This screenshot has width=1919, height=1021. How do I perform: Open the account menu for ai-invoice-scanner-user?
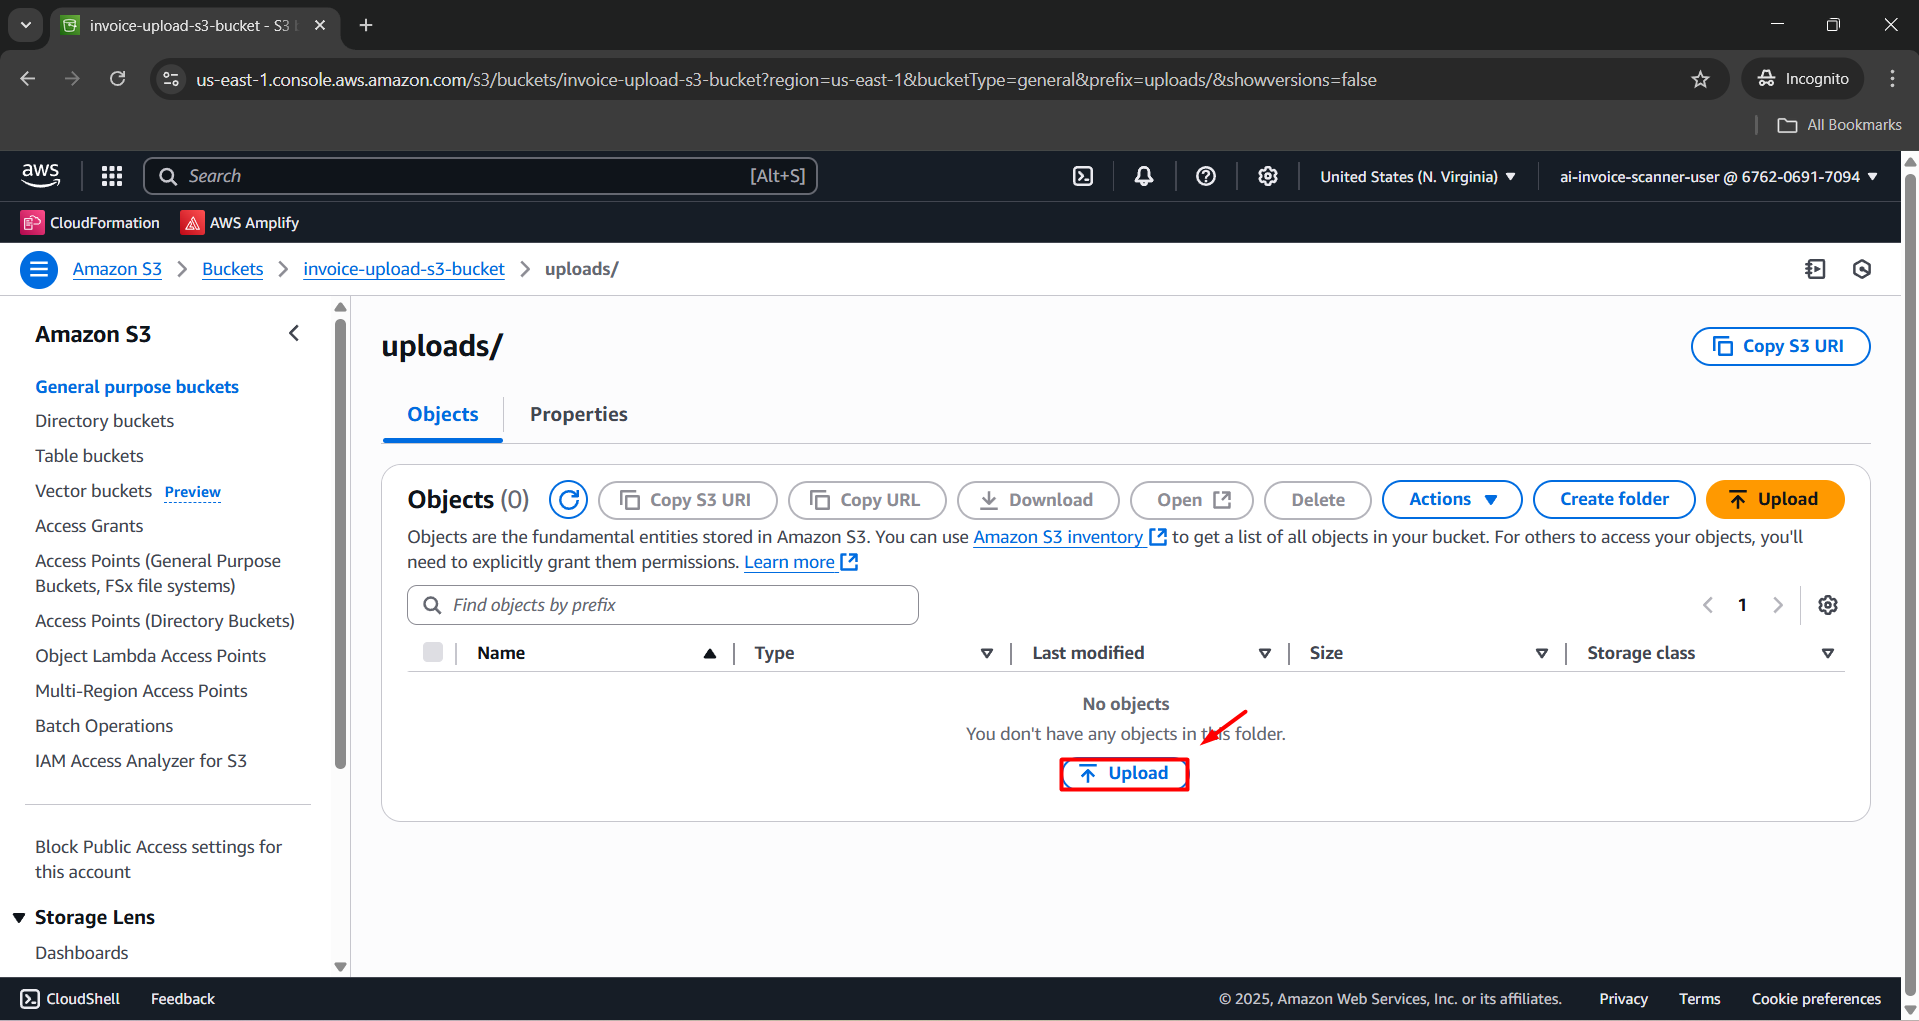point(1718,177)
